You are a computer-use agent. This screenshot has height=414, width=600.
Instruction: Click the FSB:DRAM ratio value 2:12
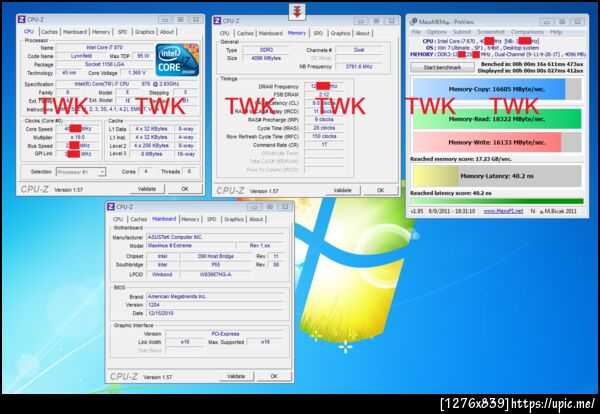pyautogui.click(x=324, y=95)
